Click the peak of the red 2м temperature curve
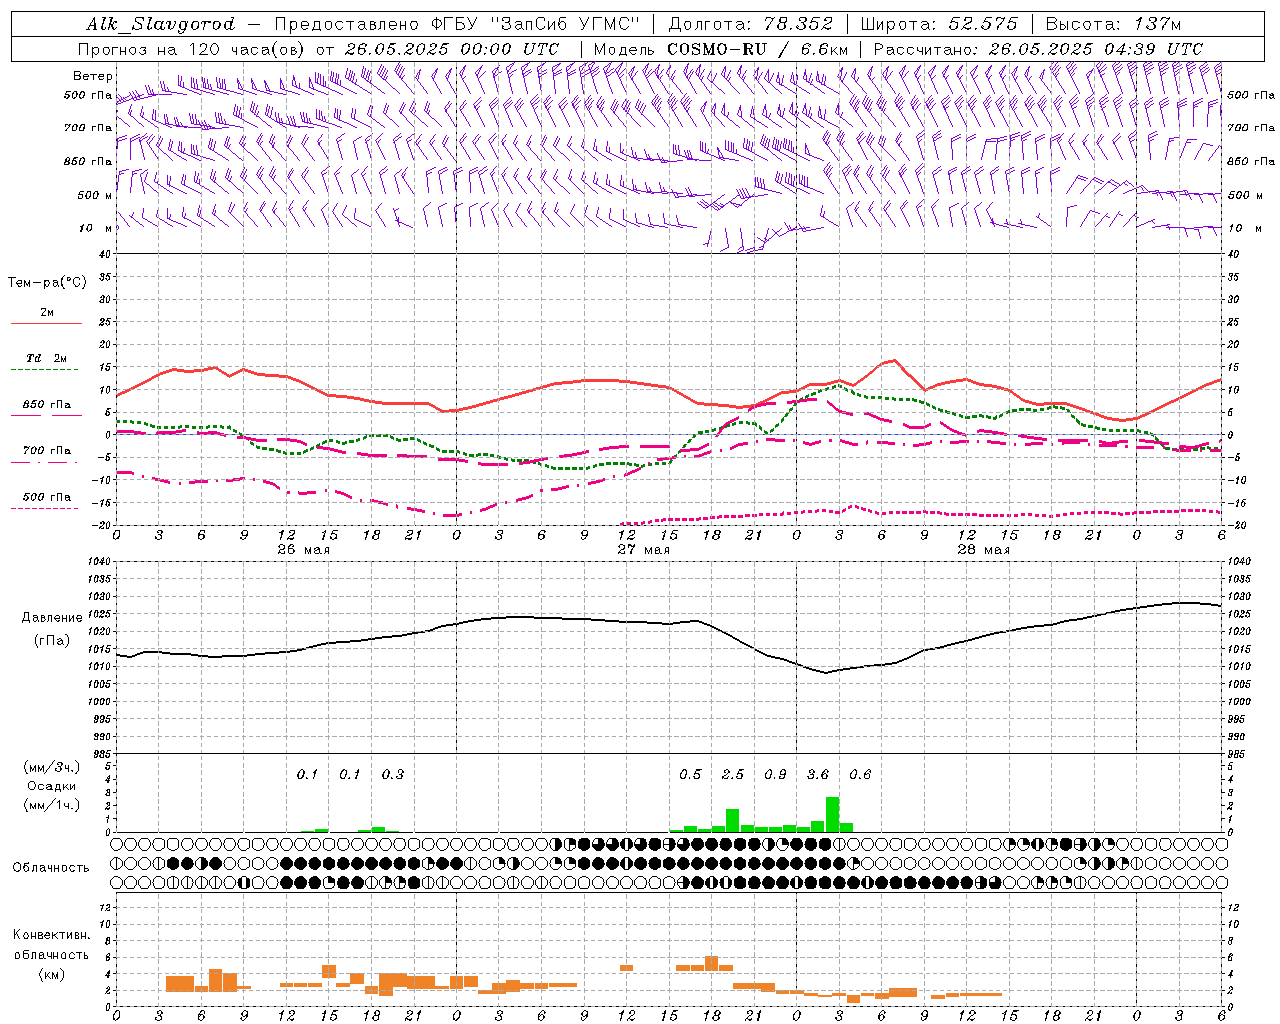 coord(894,360)
